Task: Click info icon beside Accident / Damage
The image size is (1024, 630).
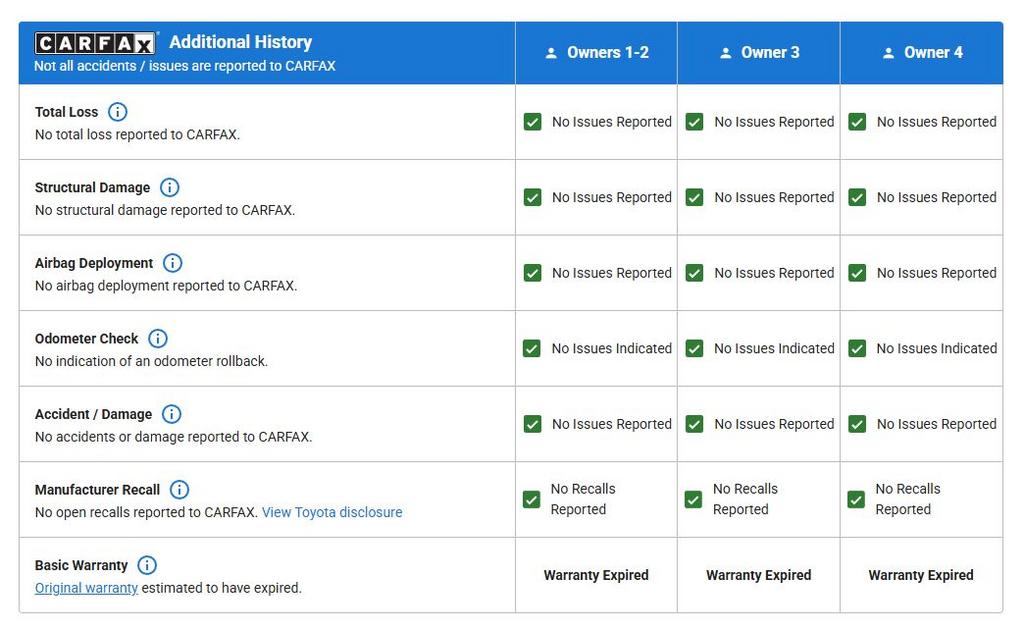Action: point(171,414)
